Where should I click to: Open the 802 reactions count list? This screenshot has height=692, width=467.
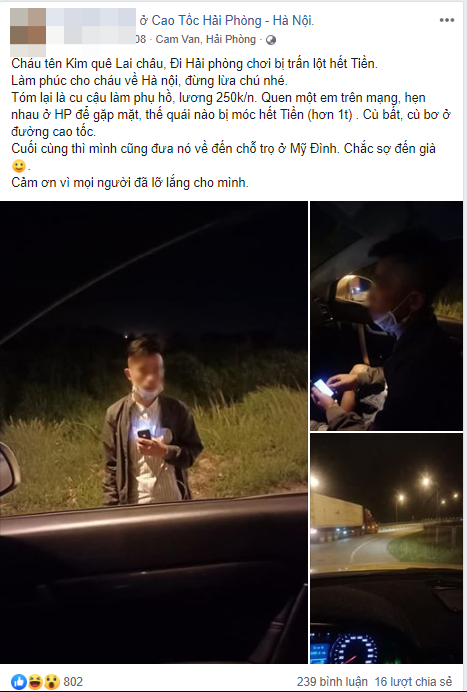pyautogui.click(x=73, y=682)
